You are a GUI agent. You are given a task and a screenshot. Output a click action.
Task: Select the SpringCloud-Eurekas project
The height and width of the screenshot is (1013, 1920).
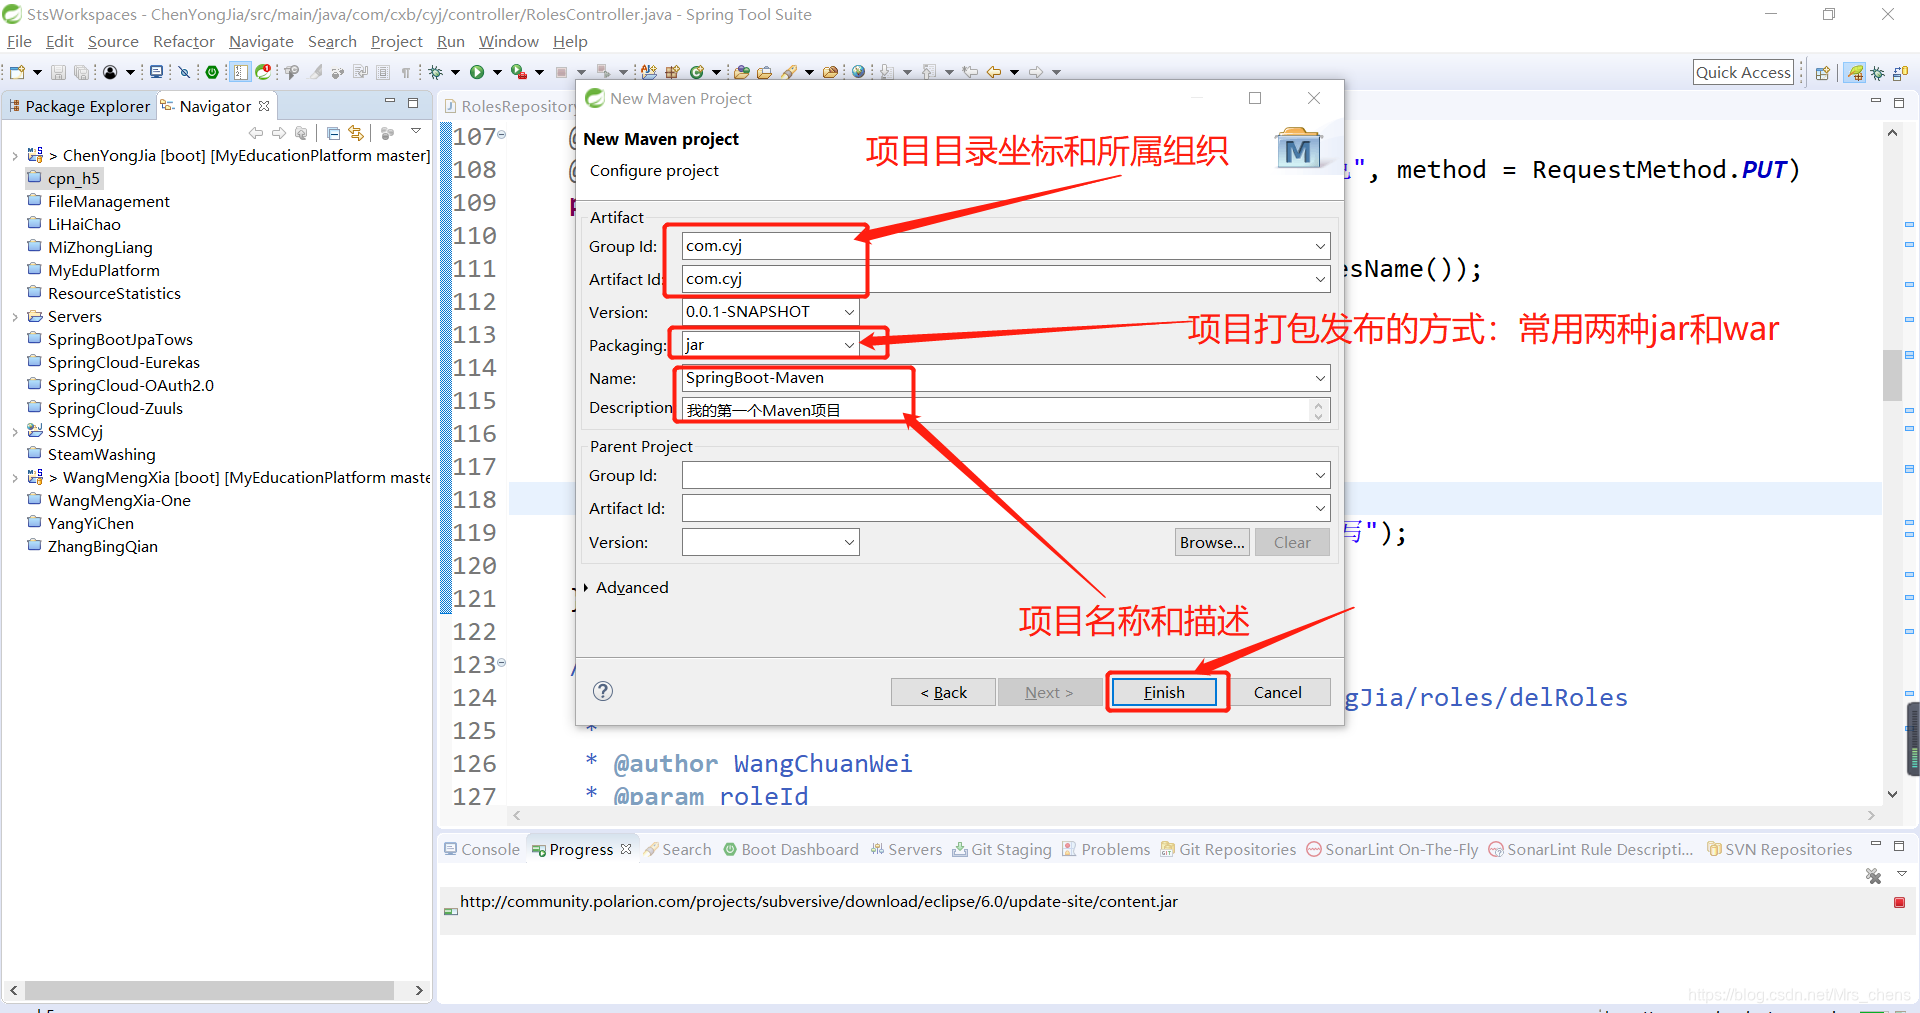coord(124,363)
